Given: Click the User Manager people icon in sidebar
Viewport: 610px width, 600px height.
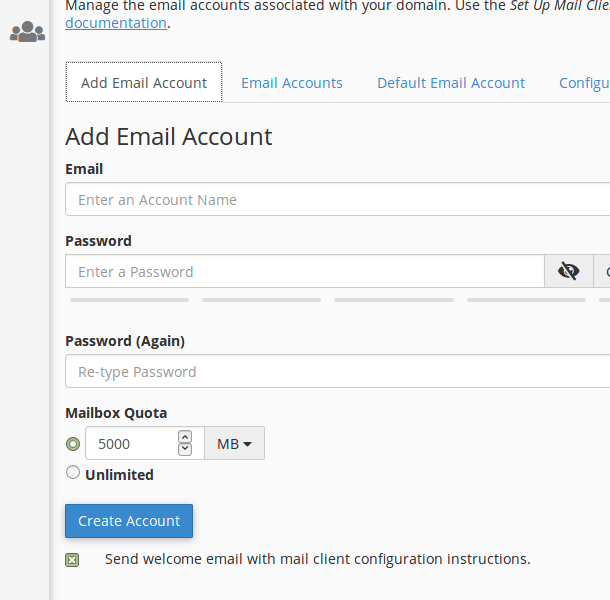Looking at the screenshot, I should point(27,33).
